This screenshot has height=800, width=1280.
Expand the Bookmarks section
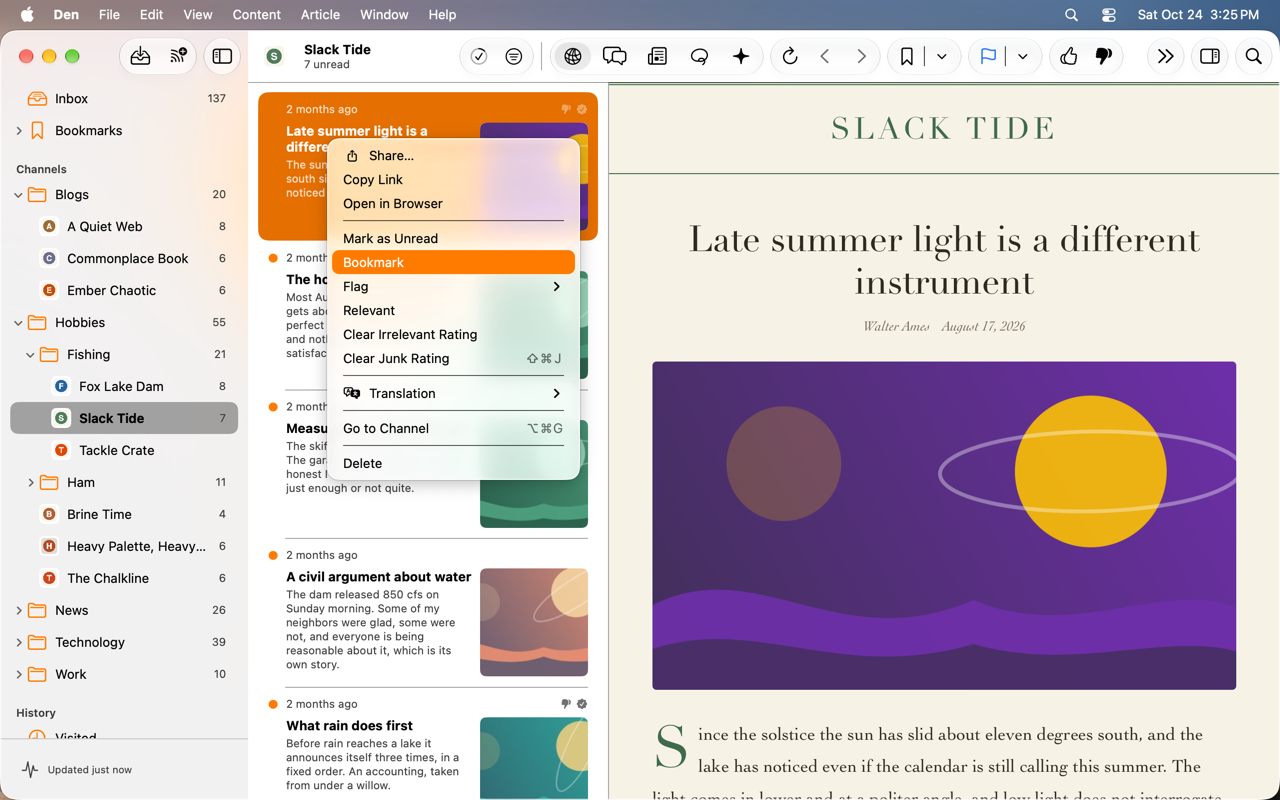tap(19, 131)
